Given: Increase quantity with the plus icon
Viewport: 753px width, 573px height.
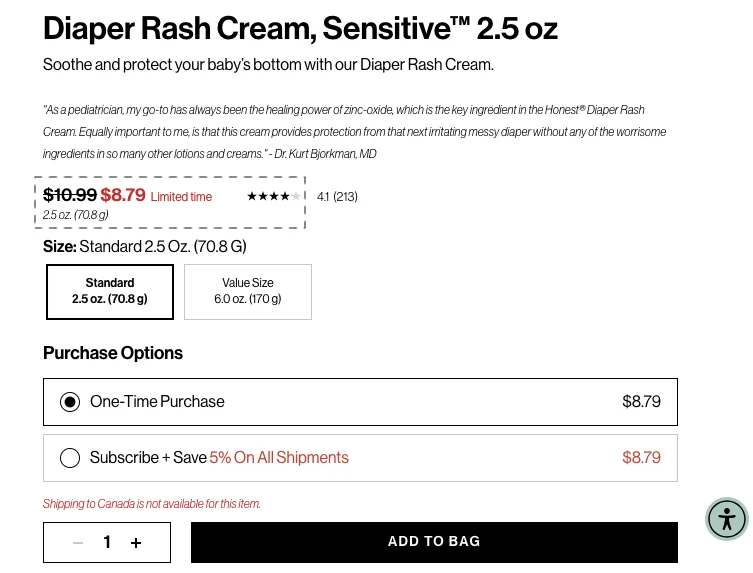Looking at the screenshot, I should click(136, 543).
